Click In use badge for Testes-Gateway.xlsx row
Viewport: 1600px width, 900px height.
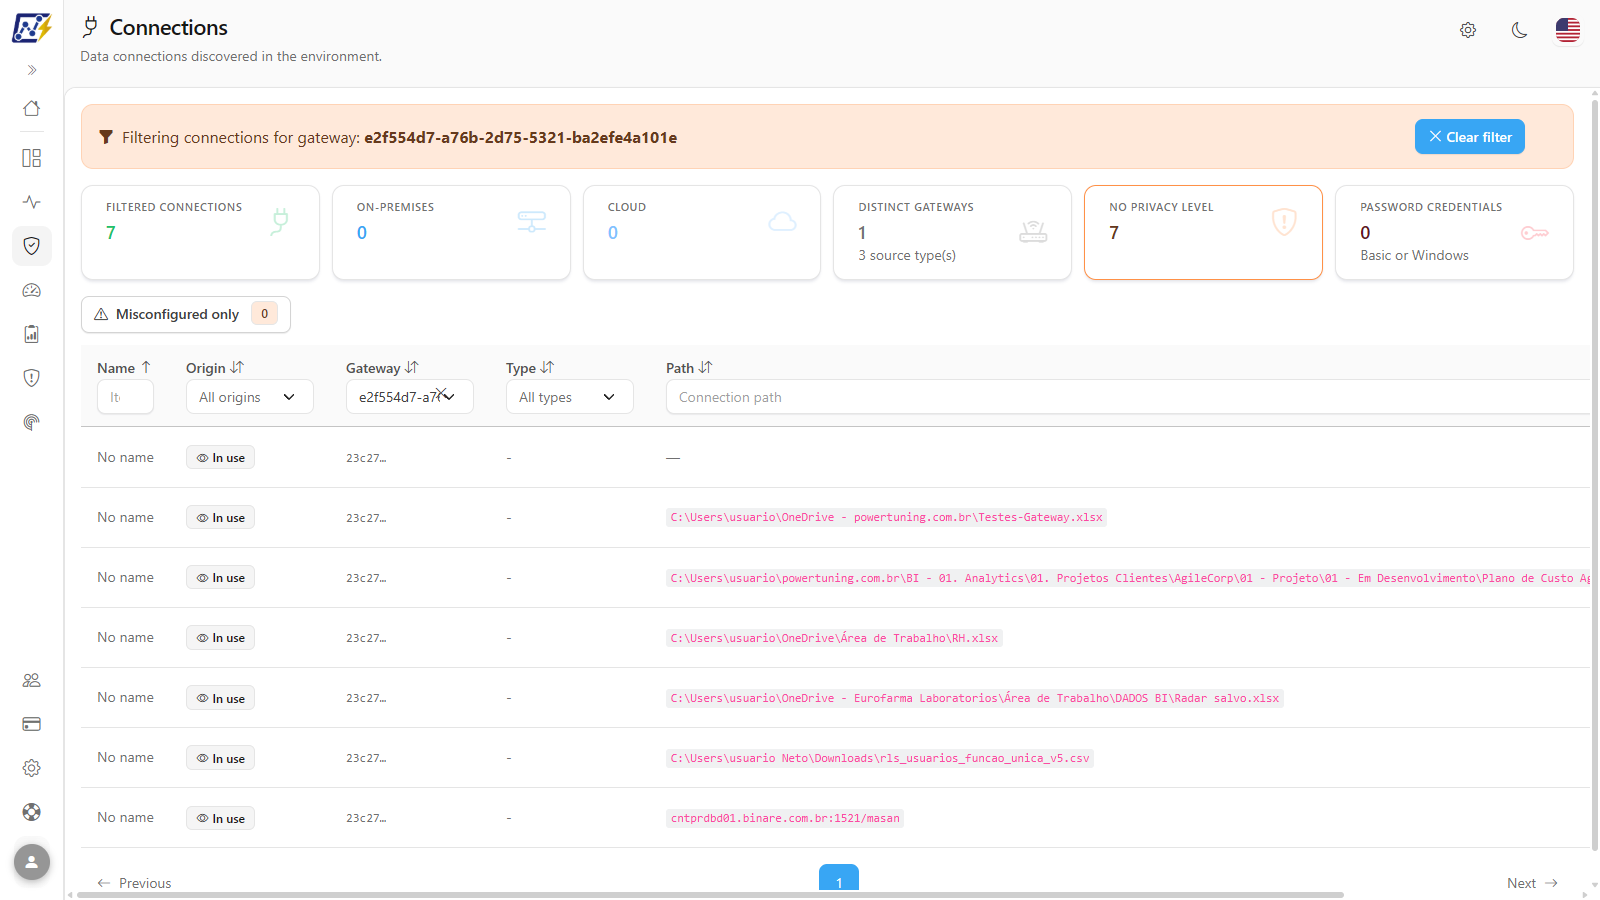[x=220, y=517]
